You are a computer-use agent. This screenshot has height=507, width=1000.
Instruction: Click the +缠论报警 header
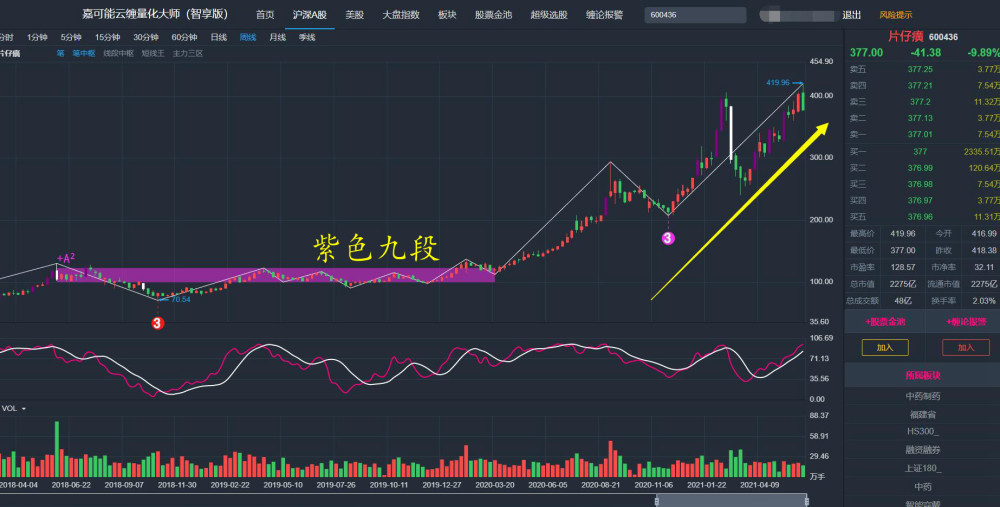(966, 322)
